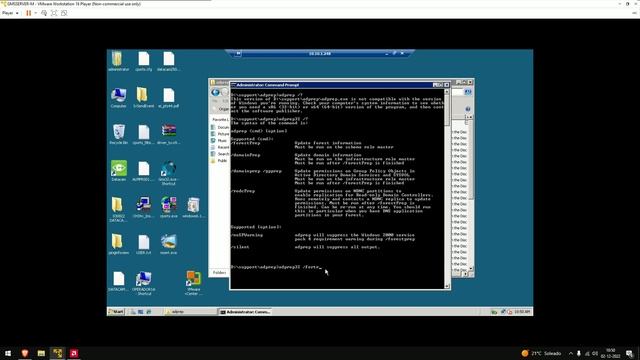Click the remote desktop connection bar address

[320, 53]
